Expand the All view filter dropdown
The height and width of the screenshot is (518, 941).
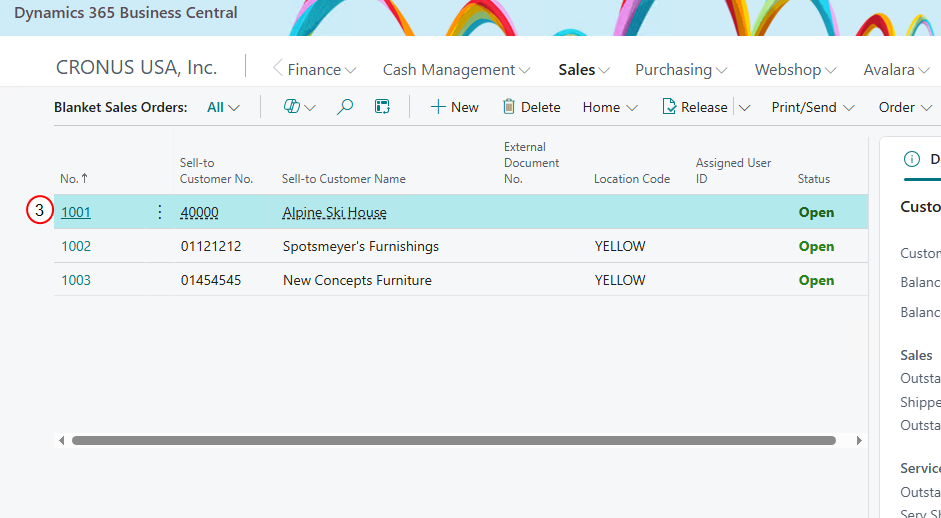coord(223,107)
